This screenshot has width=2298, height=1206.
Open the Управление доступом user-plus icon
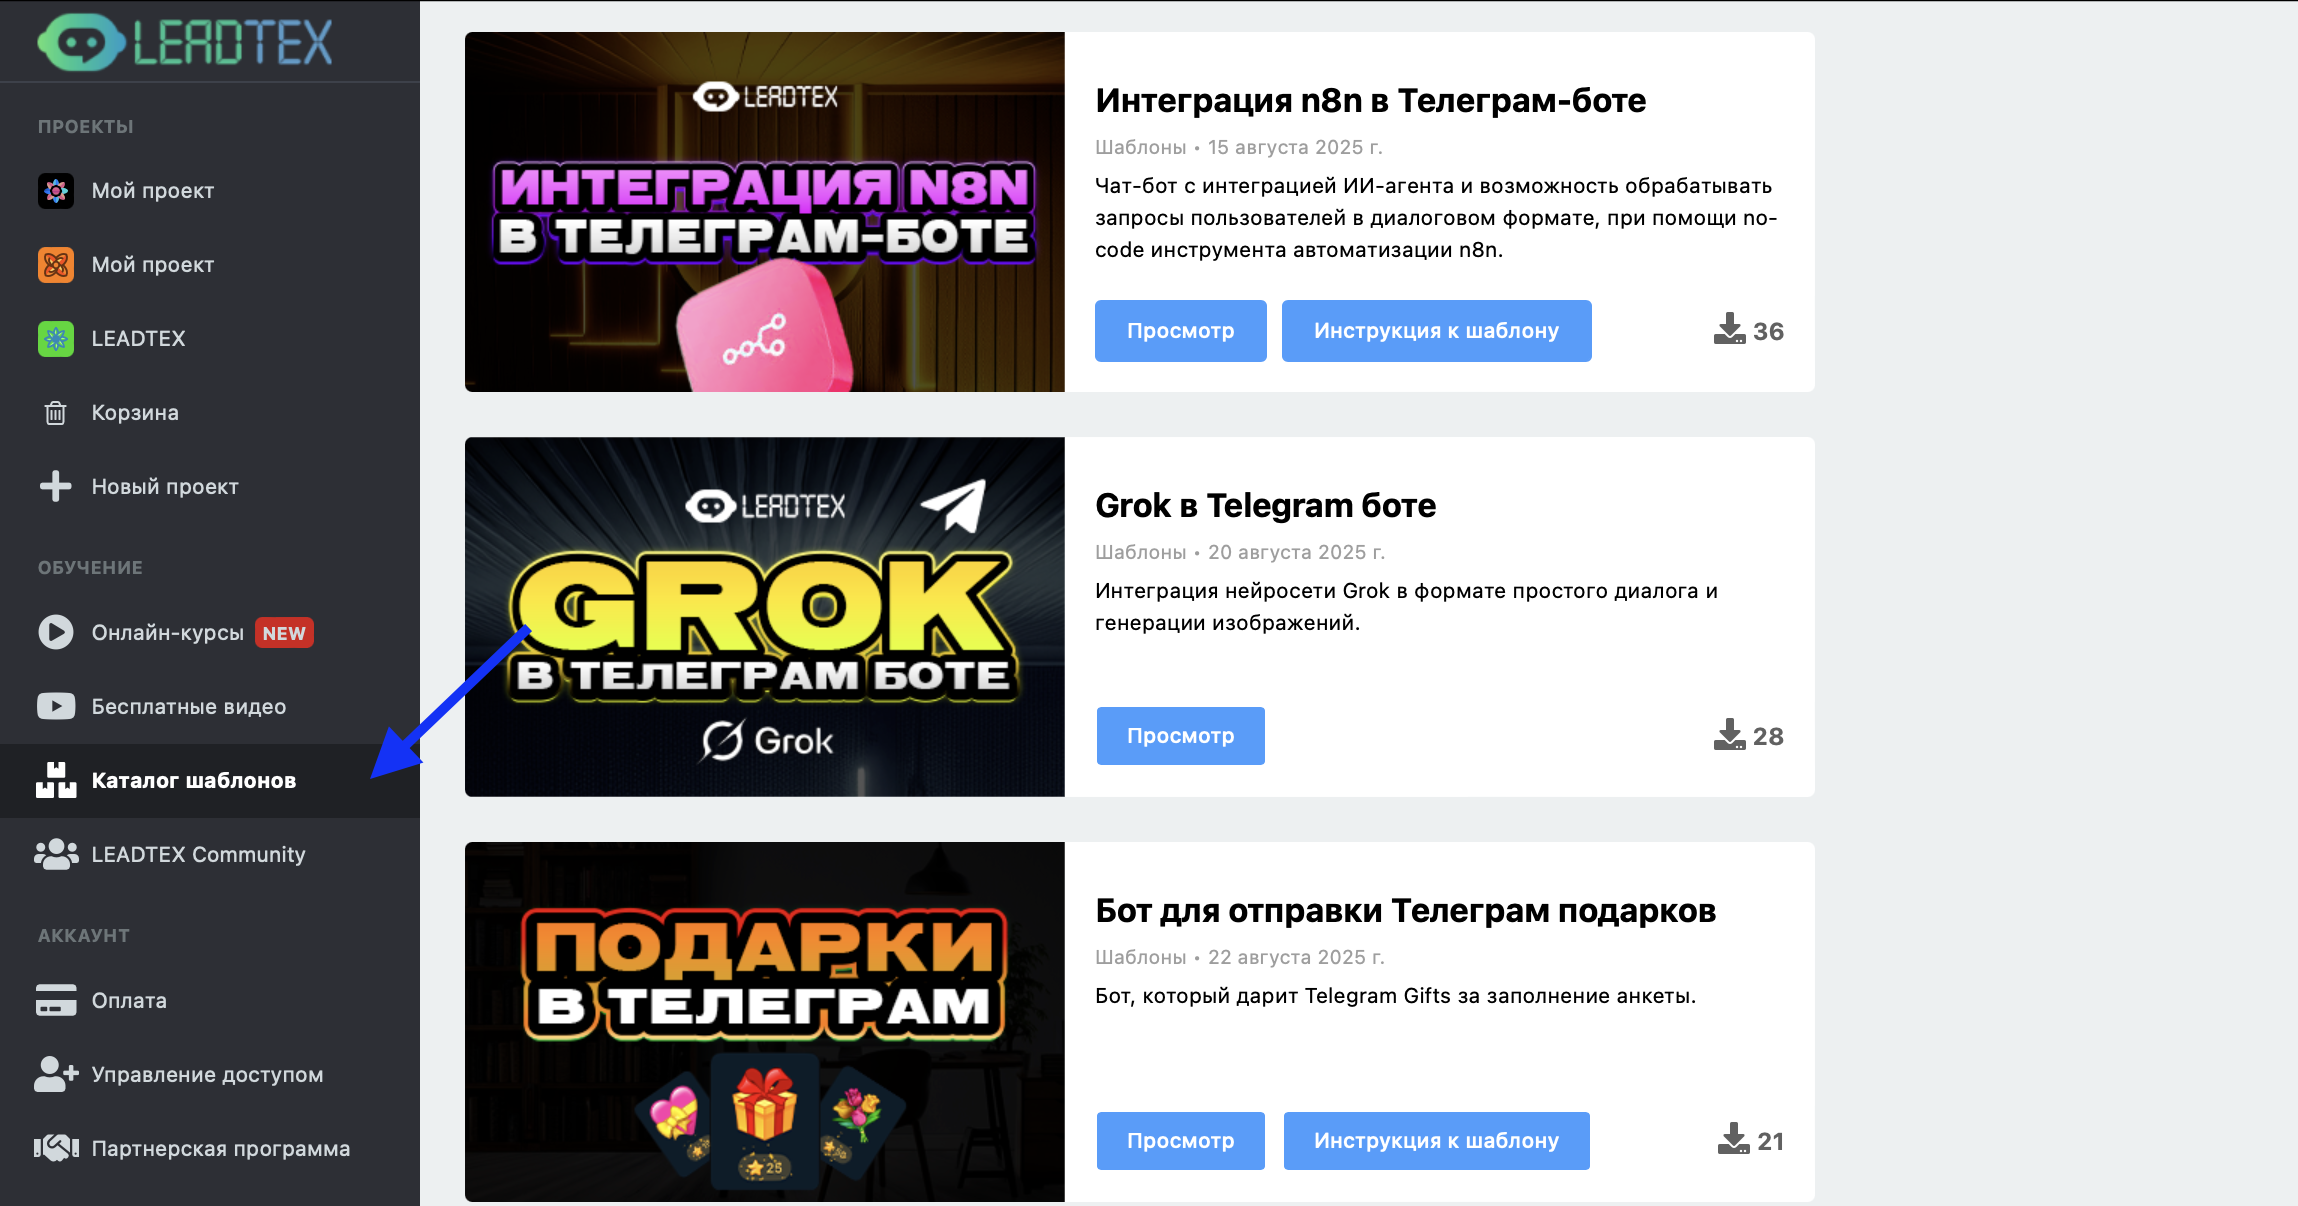click(x=56, y=1074)
